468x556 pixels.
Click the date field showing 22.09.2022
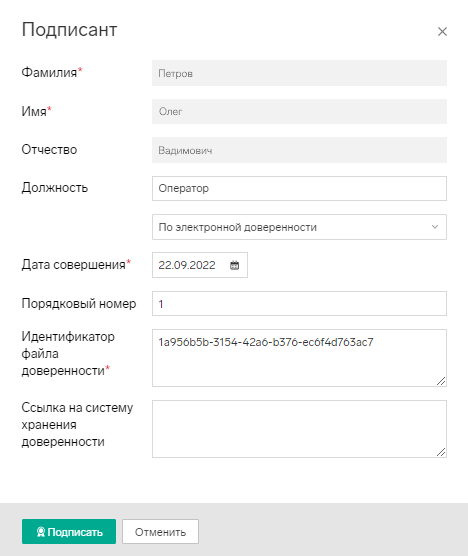200,265
